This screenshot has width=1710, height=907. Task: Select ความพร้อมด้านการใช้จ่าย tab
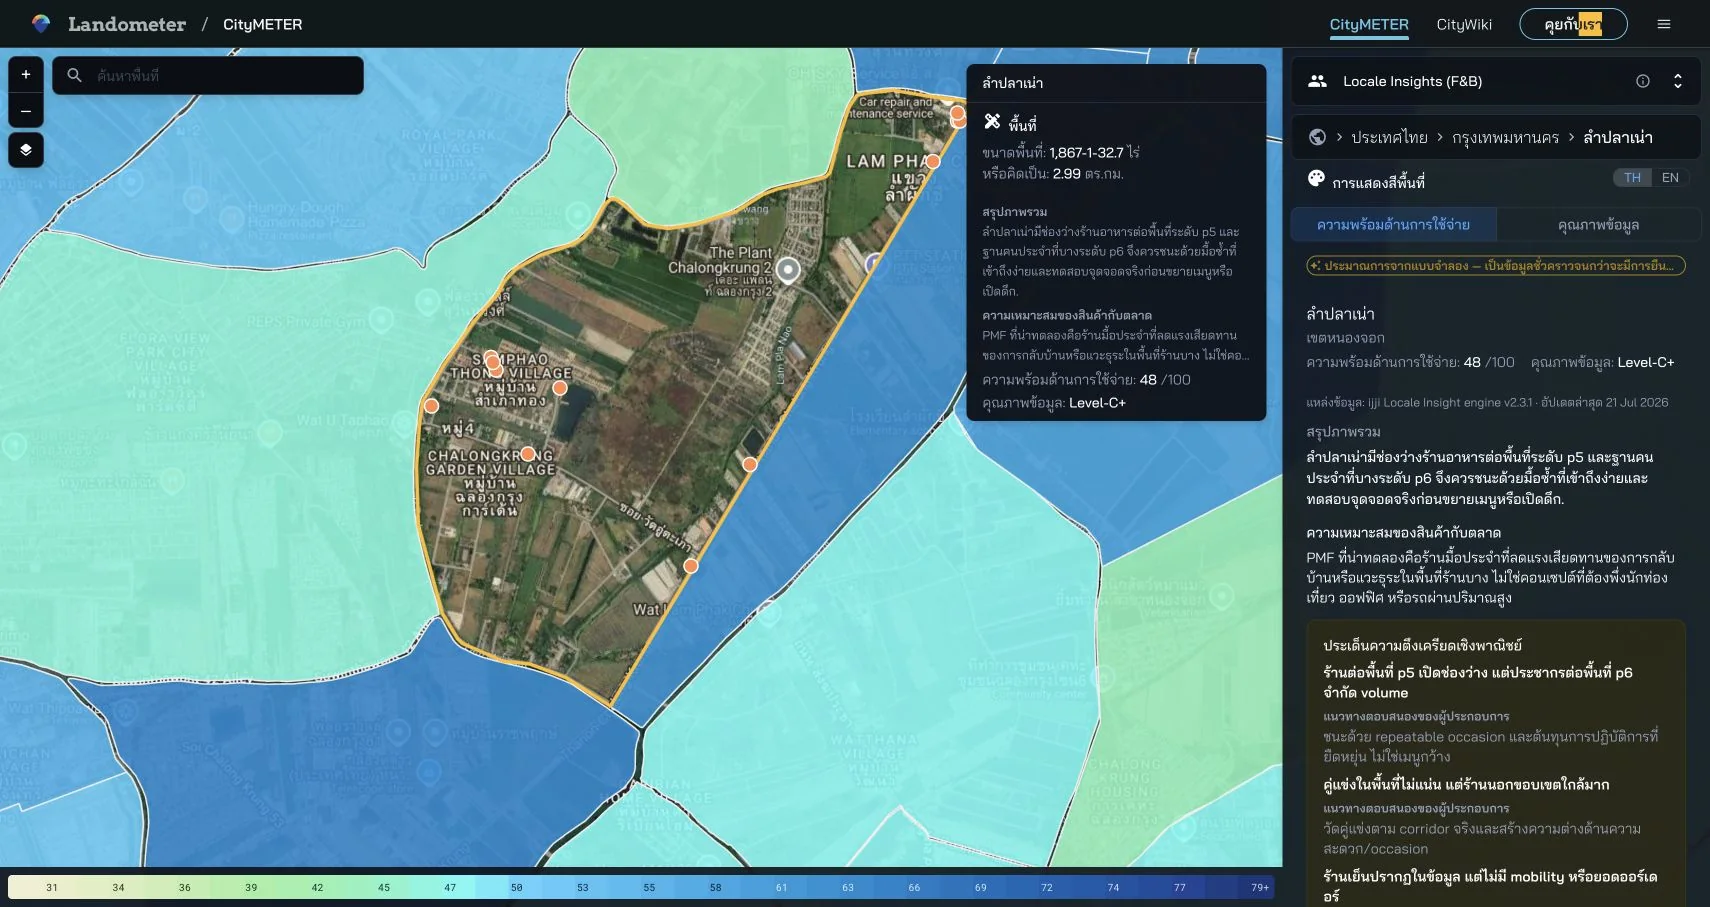coord(1393,224)
